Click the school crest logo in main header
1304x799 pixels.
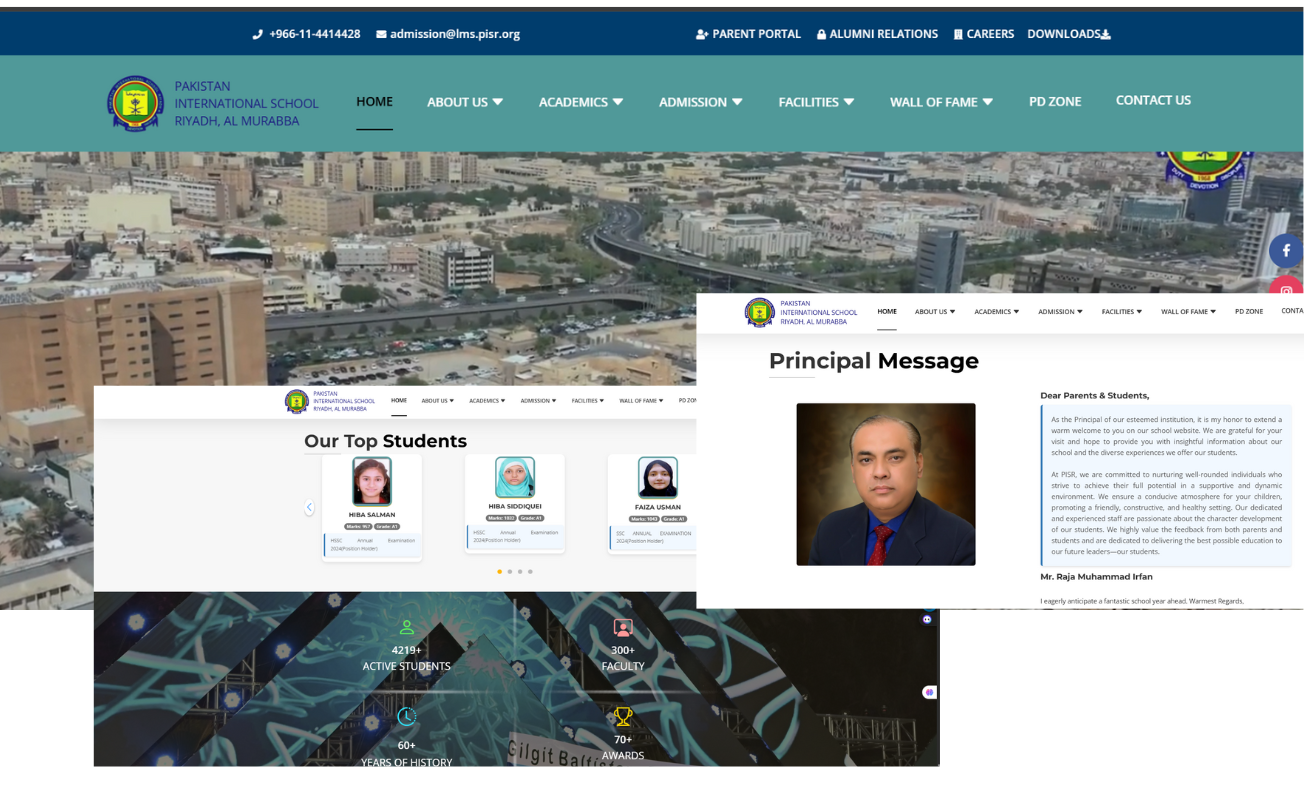click(x=135, y=103)
